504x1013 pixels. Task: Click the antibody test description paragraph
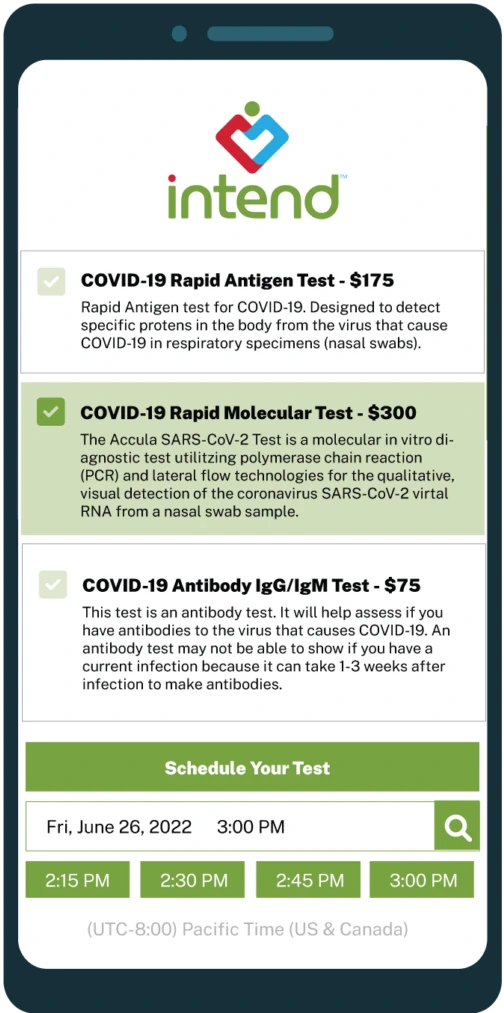click(x=263, y=649)
